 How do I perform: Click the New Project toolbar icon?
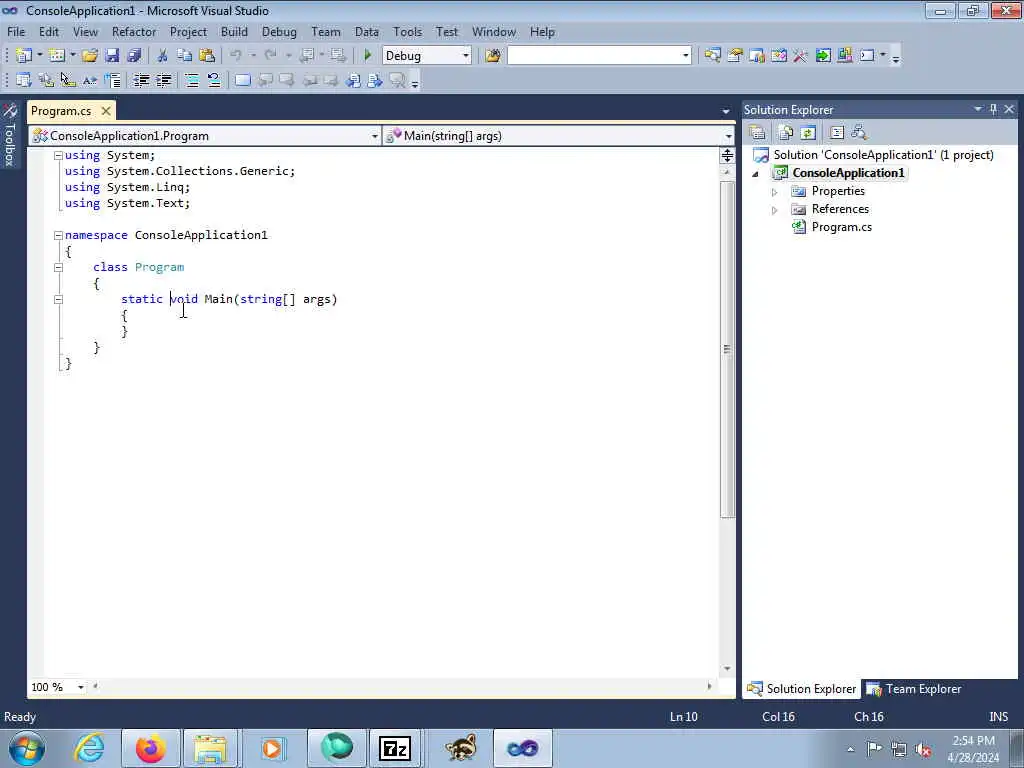(24, 56)
